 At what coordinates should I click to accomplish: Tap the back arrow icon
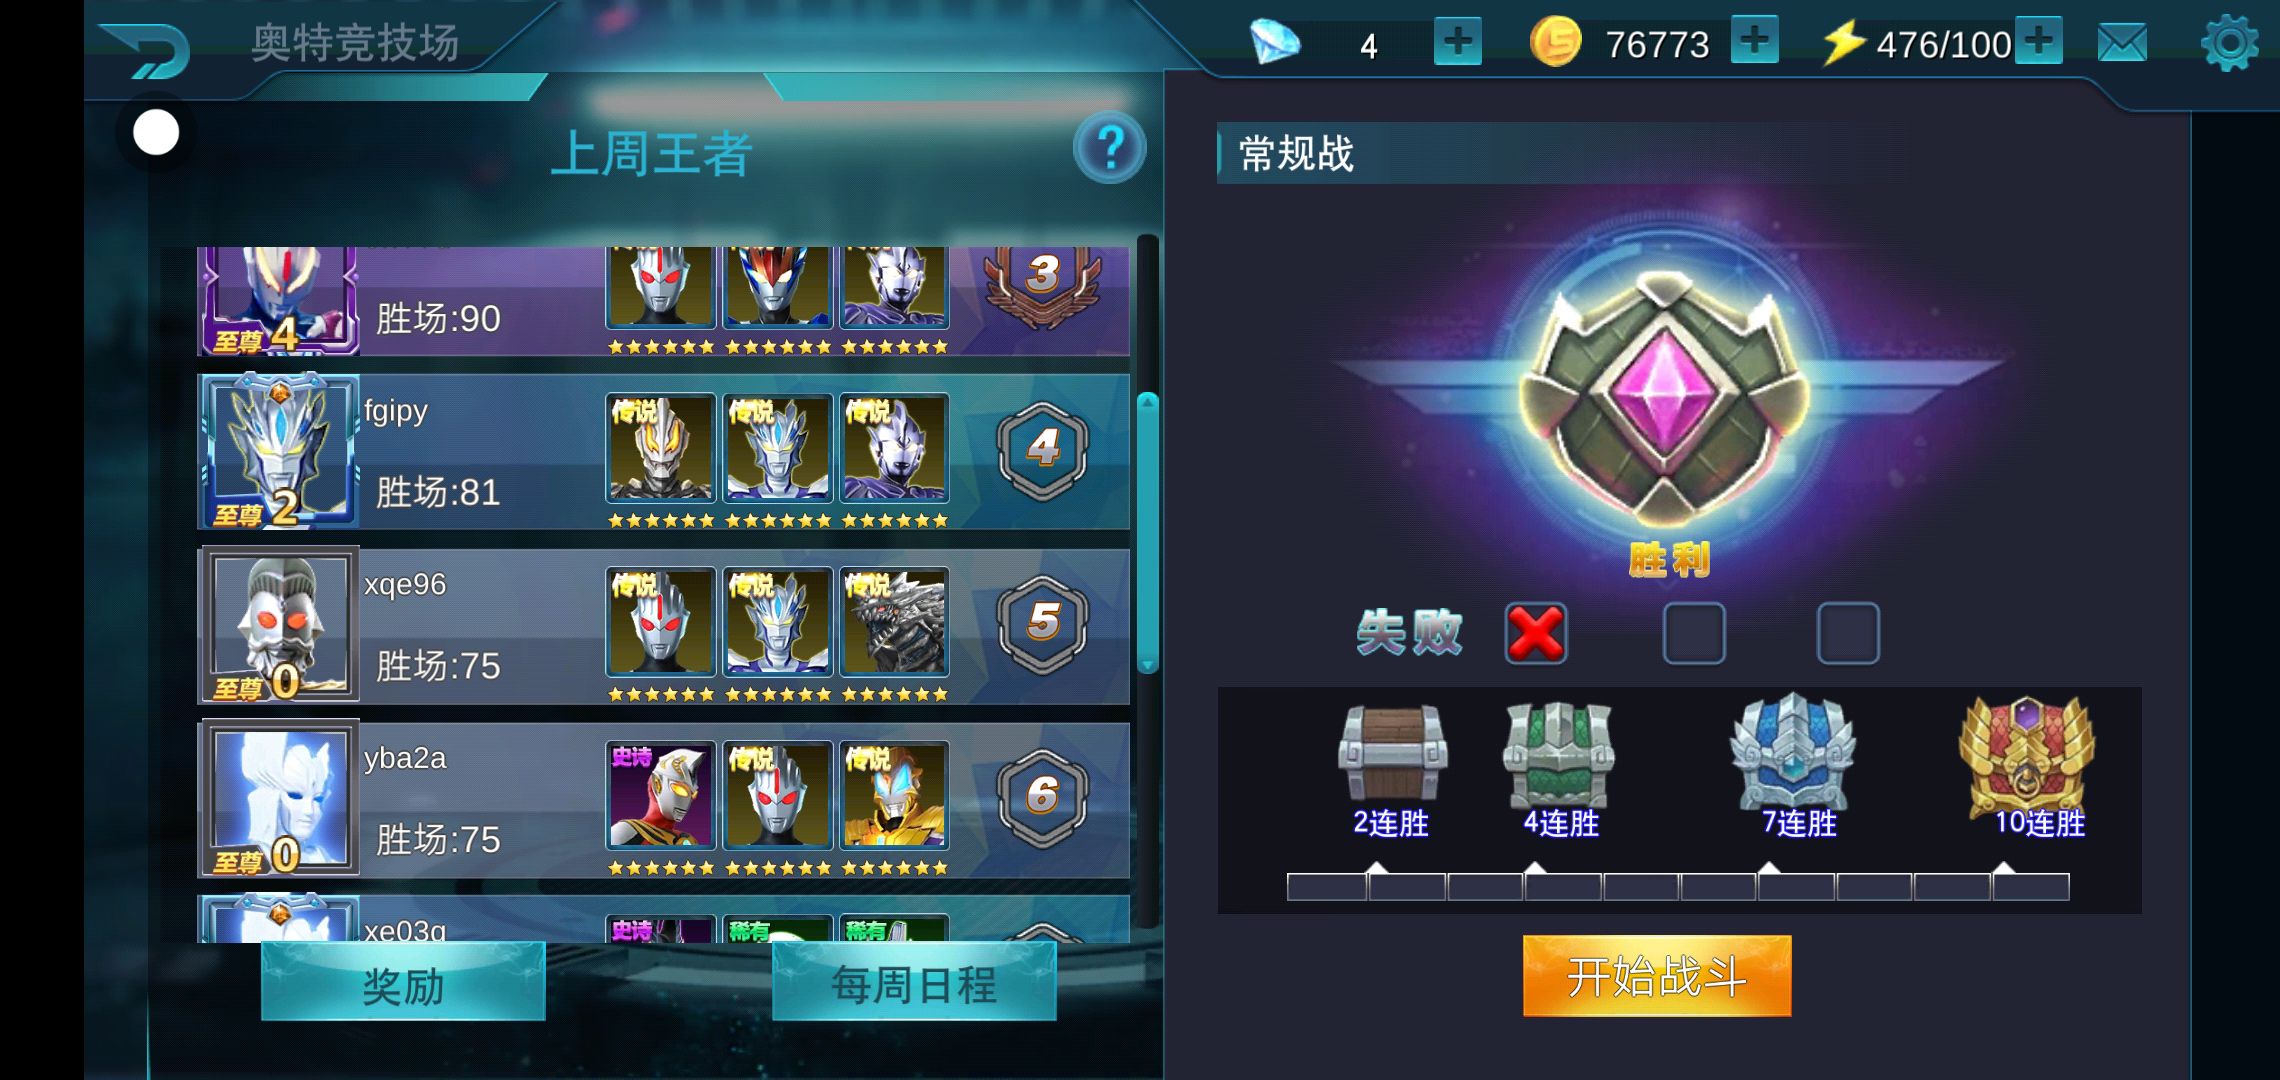click(x=146, y=48)
